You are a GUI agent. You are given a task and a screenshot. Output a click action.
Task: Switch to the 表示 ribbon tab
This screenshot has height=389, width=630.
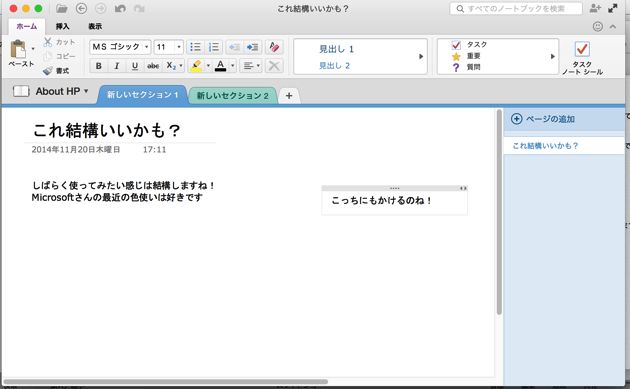[x=95, y=27]
